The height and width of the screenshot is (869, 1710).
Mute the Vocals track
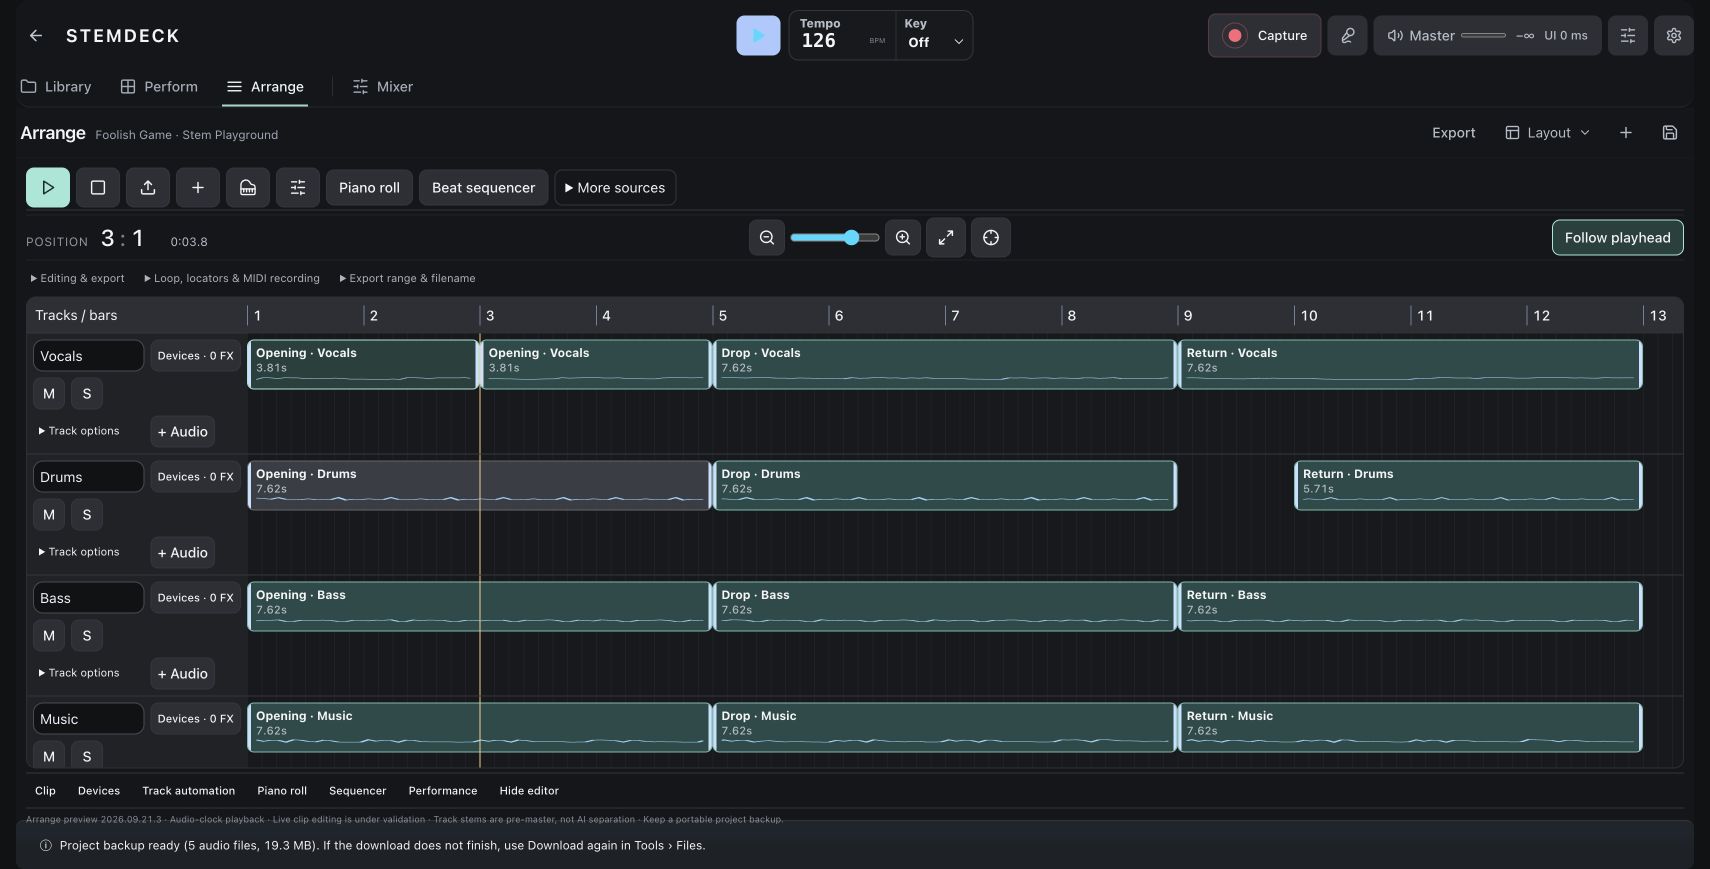(x=49, y=394)
